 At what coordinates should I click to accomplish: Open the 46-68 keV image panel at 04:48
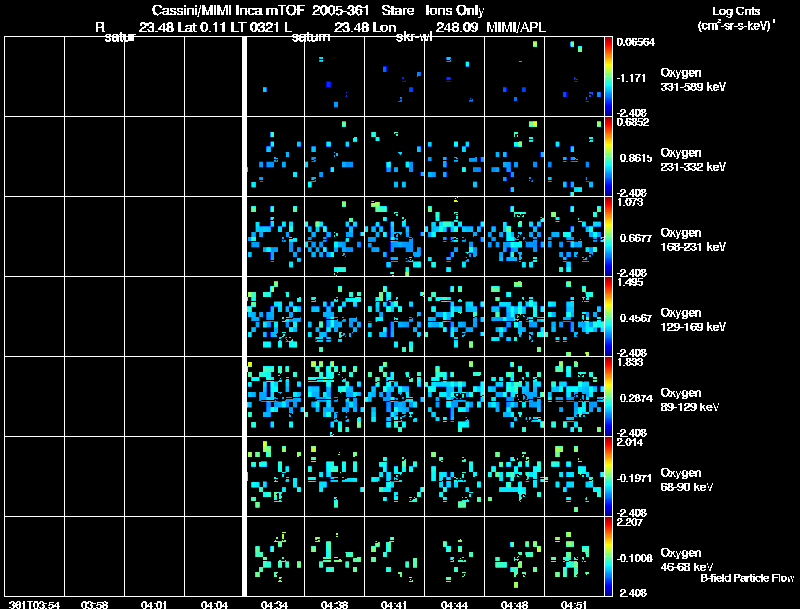[515, 557]
